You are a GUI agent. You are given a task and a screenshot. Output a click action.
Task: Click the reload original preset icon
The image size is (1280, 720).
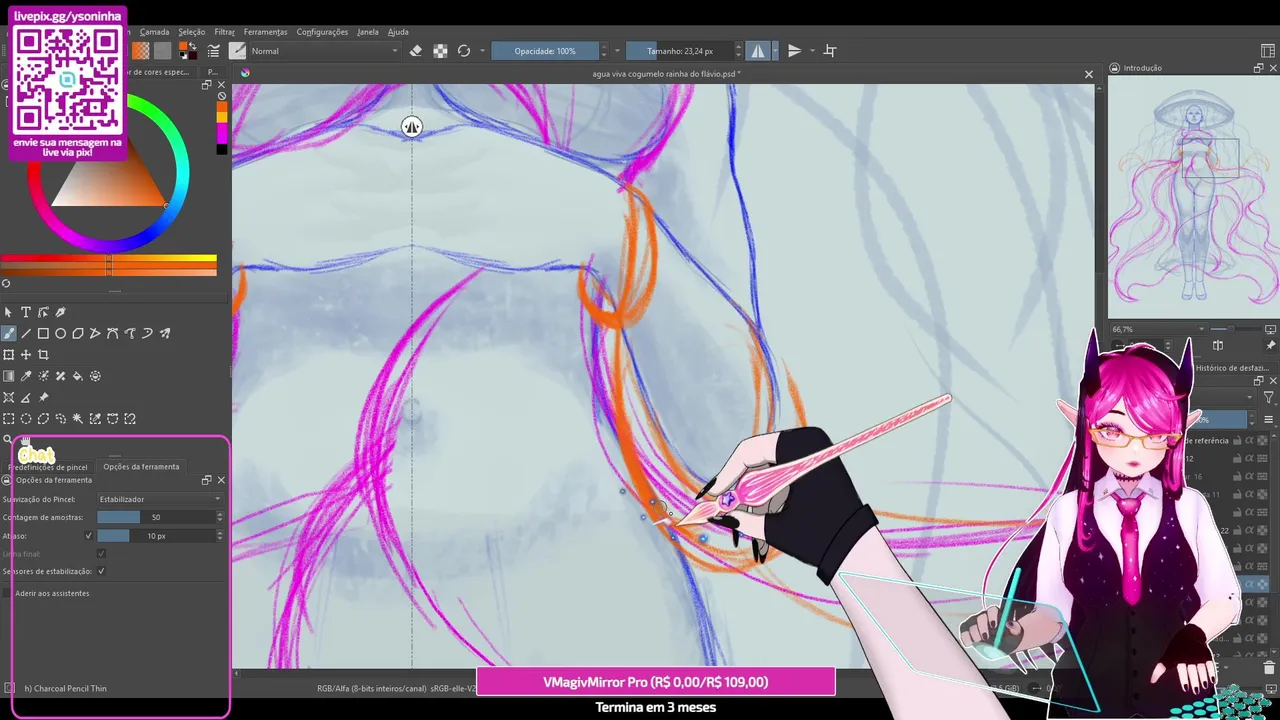click(x=464, y=51)
